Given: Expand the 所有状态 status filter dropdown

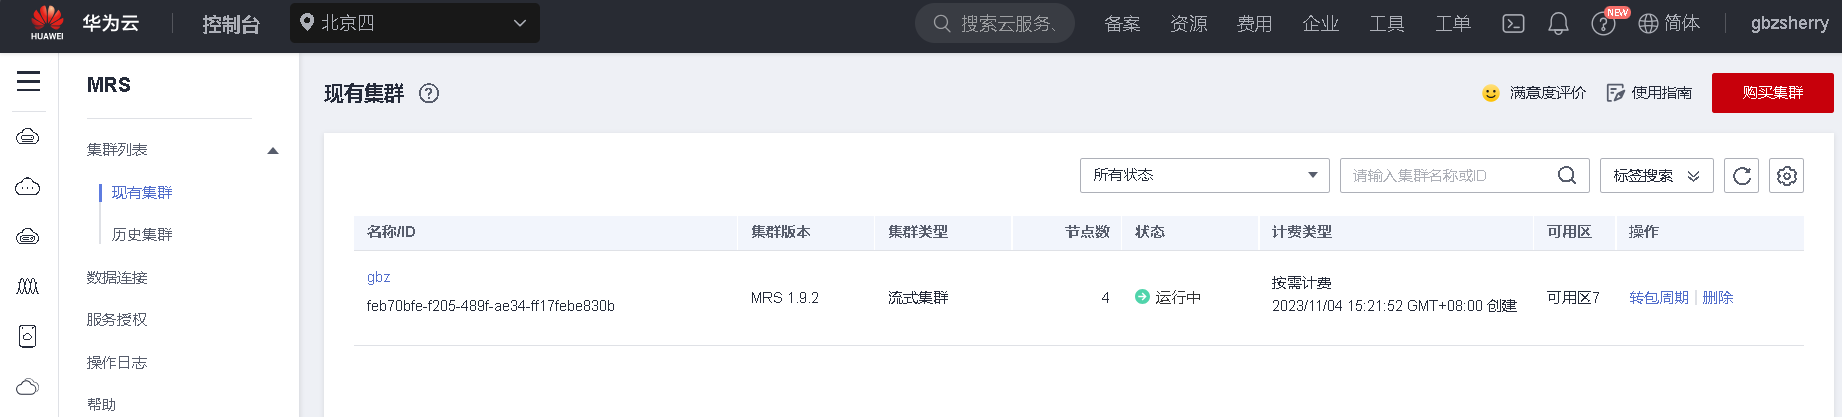Looking at the screenshot, I should pos(1204,175).
